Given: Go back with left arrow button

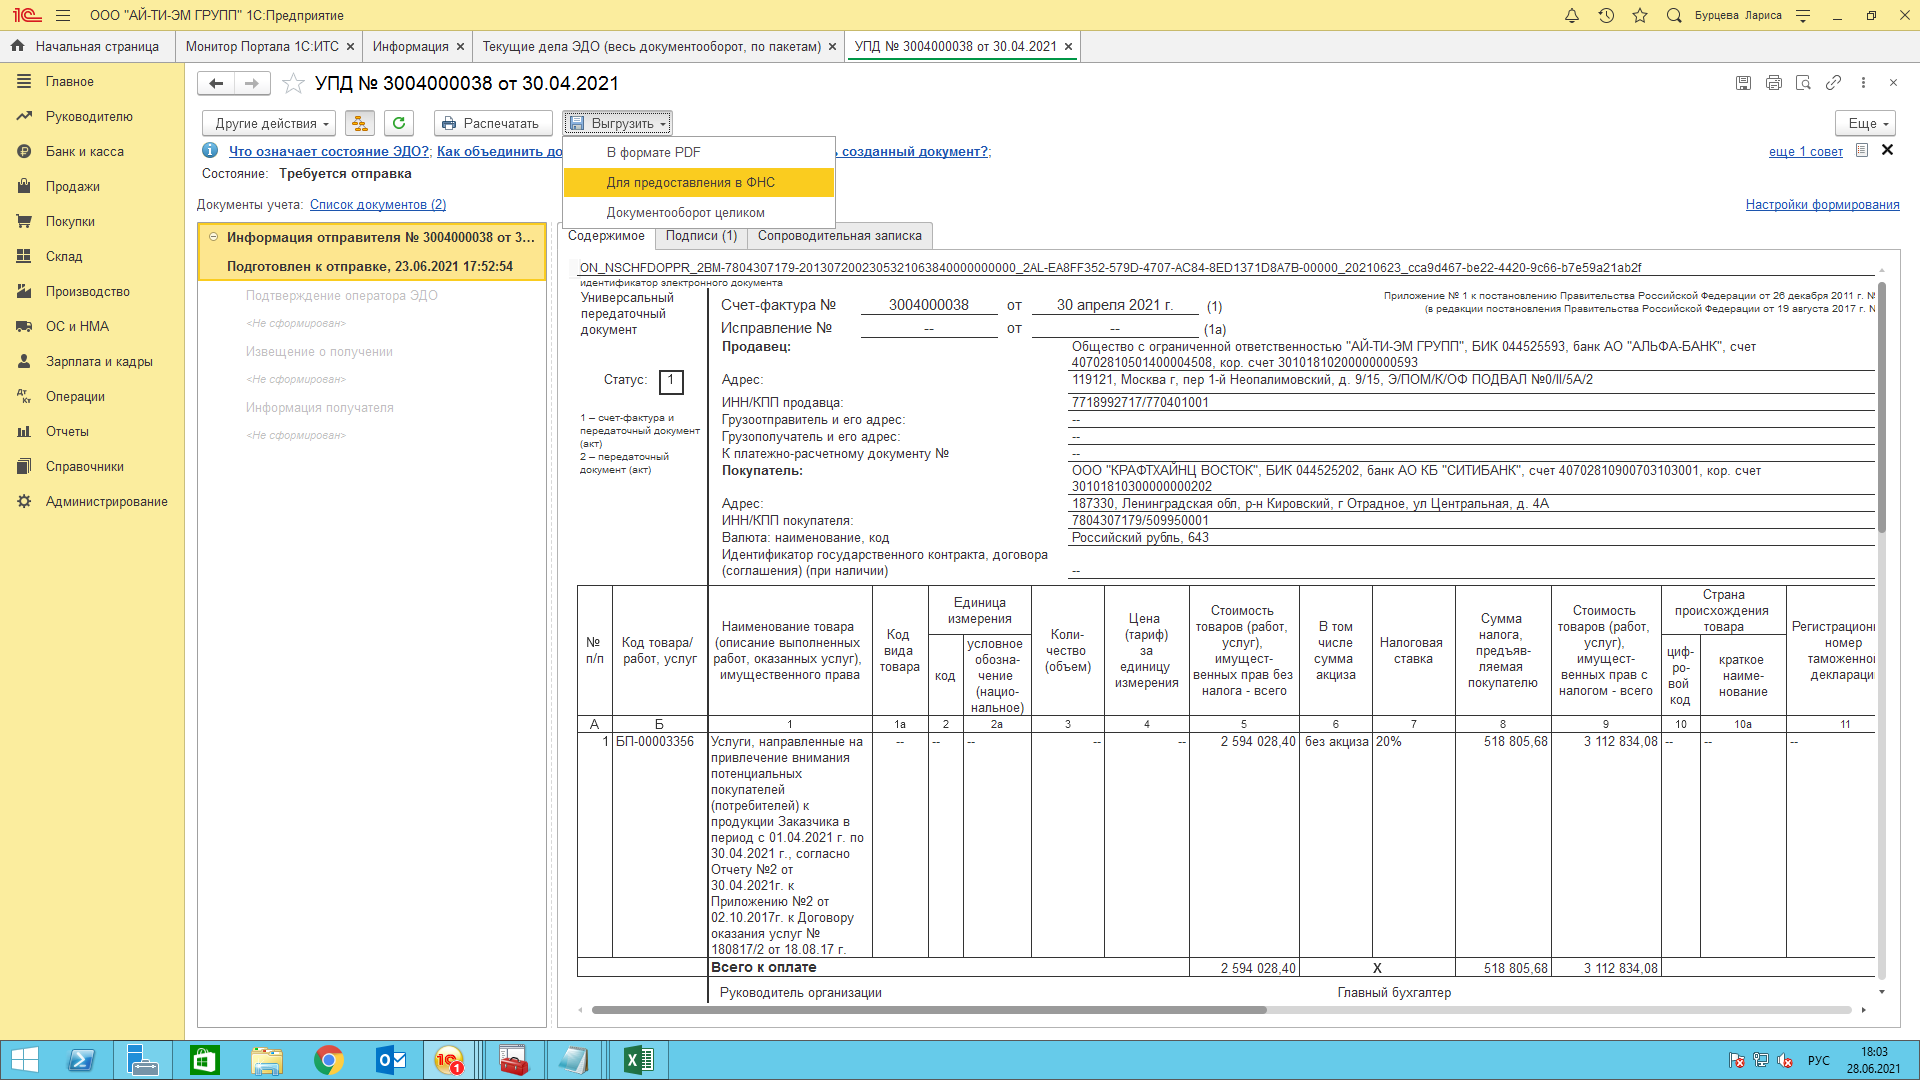Looking at the screenshot, I should coord(216,84).
